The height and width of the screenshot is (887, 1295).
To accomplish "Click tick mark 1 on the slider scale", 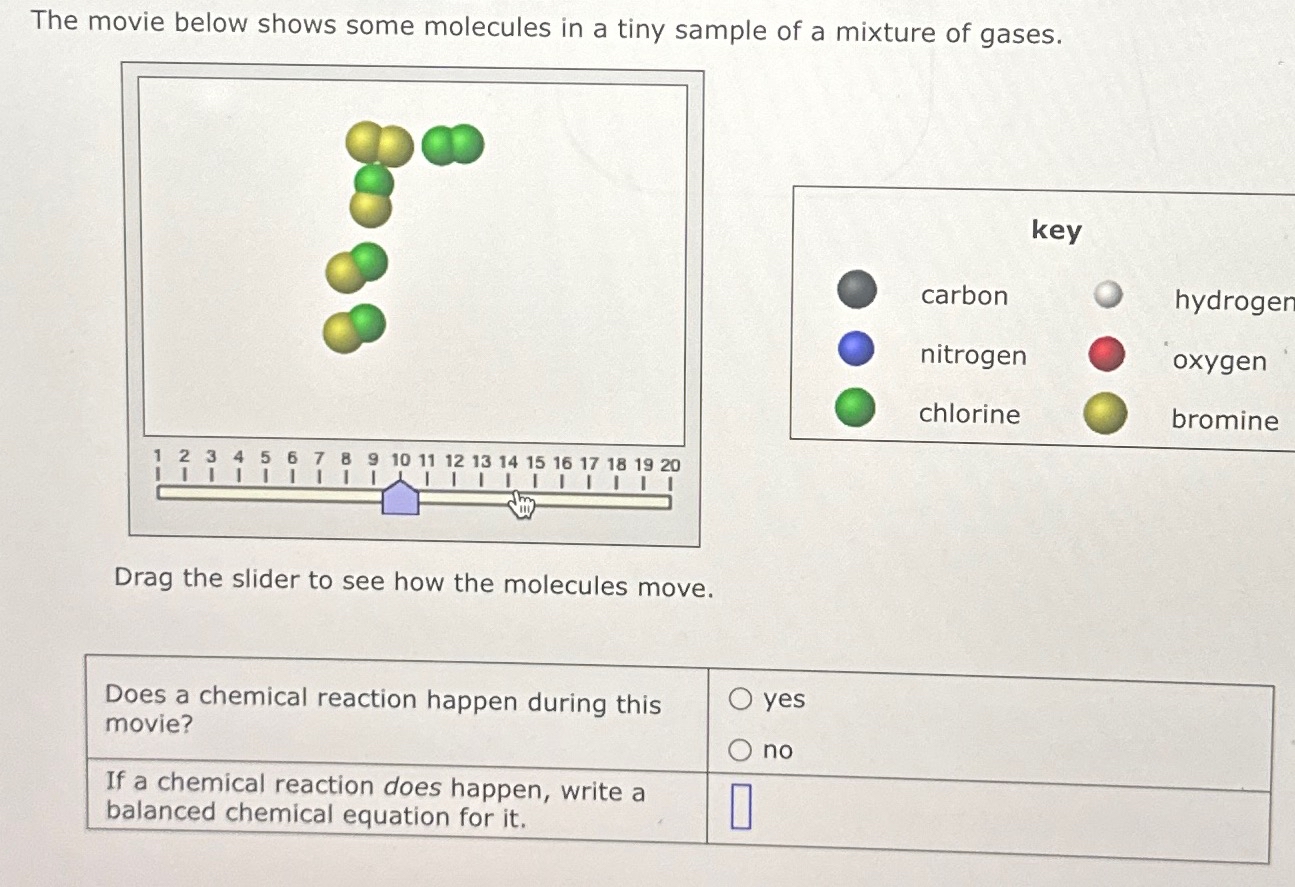I will click(x=157, y=477).
